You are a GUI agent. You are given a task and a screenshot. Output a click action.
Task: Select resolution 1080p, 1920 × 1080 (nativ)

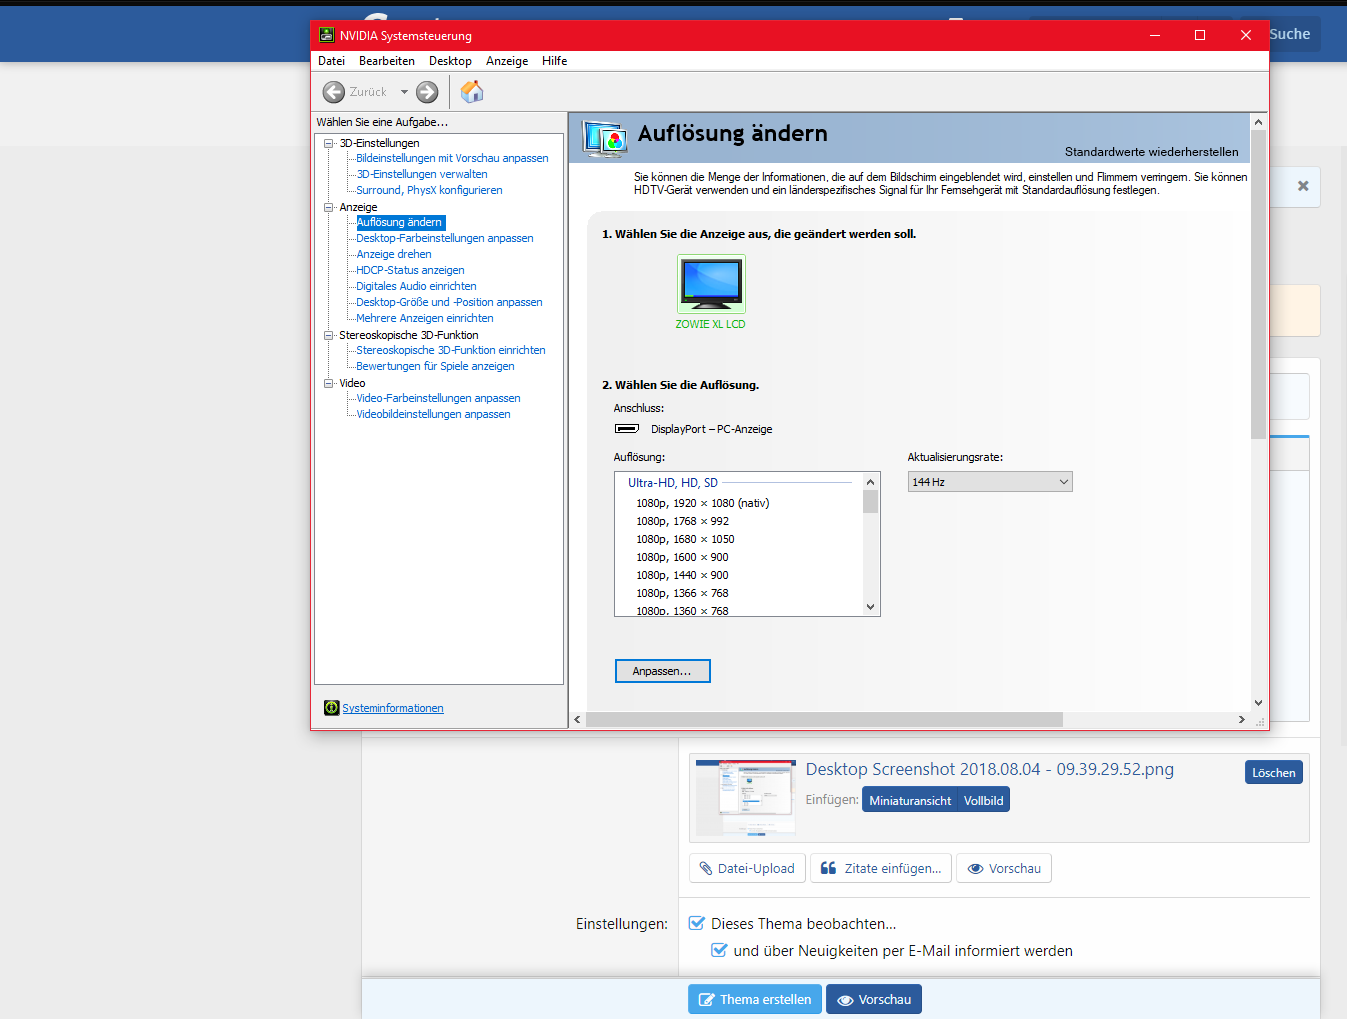[703, 503]
